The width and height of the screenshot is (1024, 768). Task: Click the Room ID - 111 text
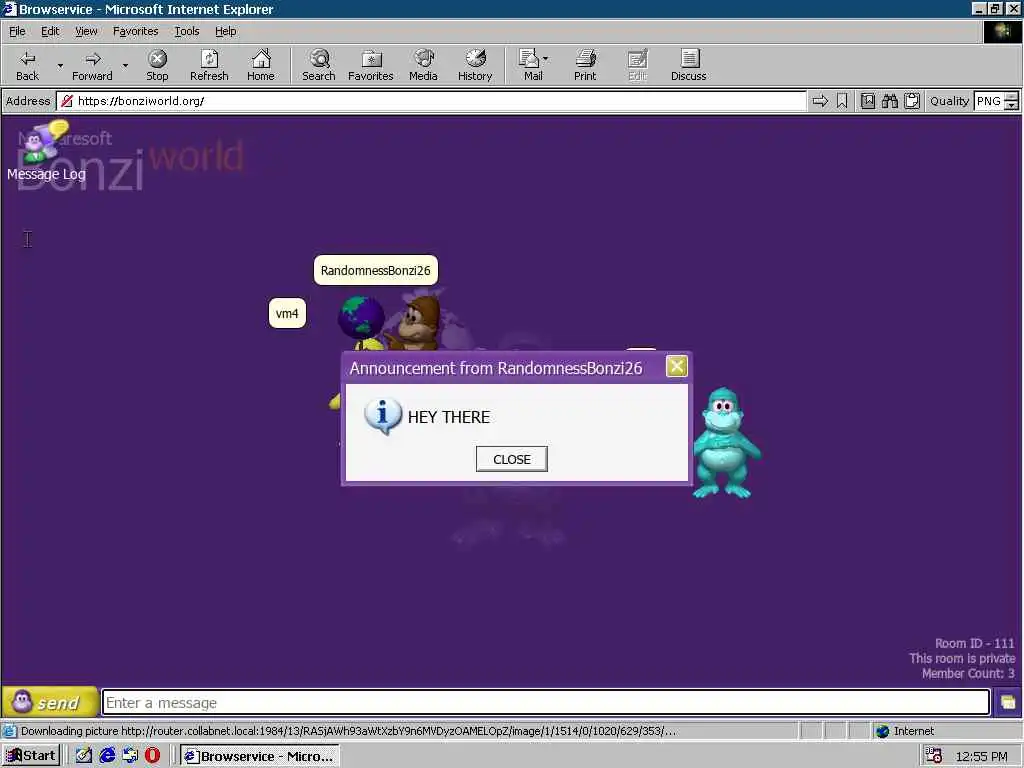974,643
